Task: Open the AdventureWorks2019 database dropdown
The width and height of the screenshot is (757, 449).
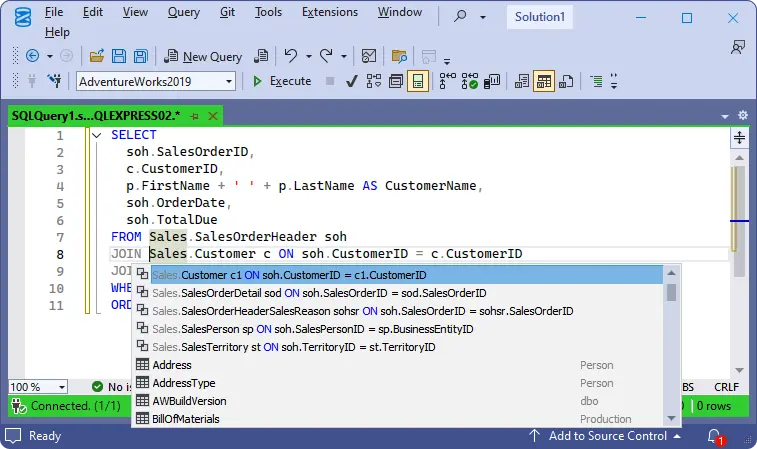Action: [x=229, y=82]
